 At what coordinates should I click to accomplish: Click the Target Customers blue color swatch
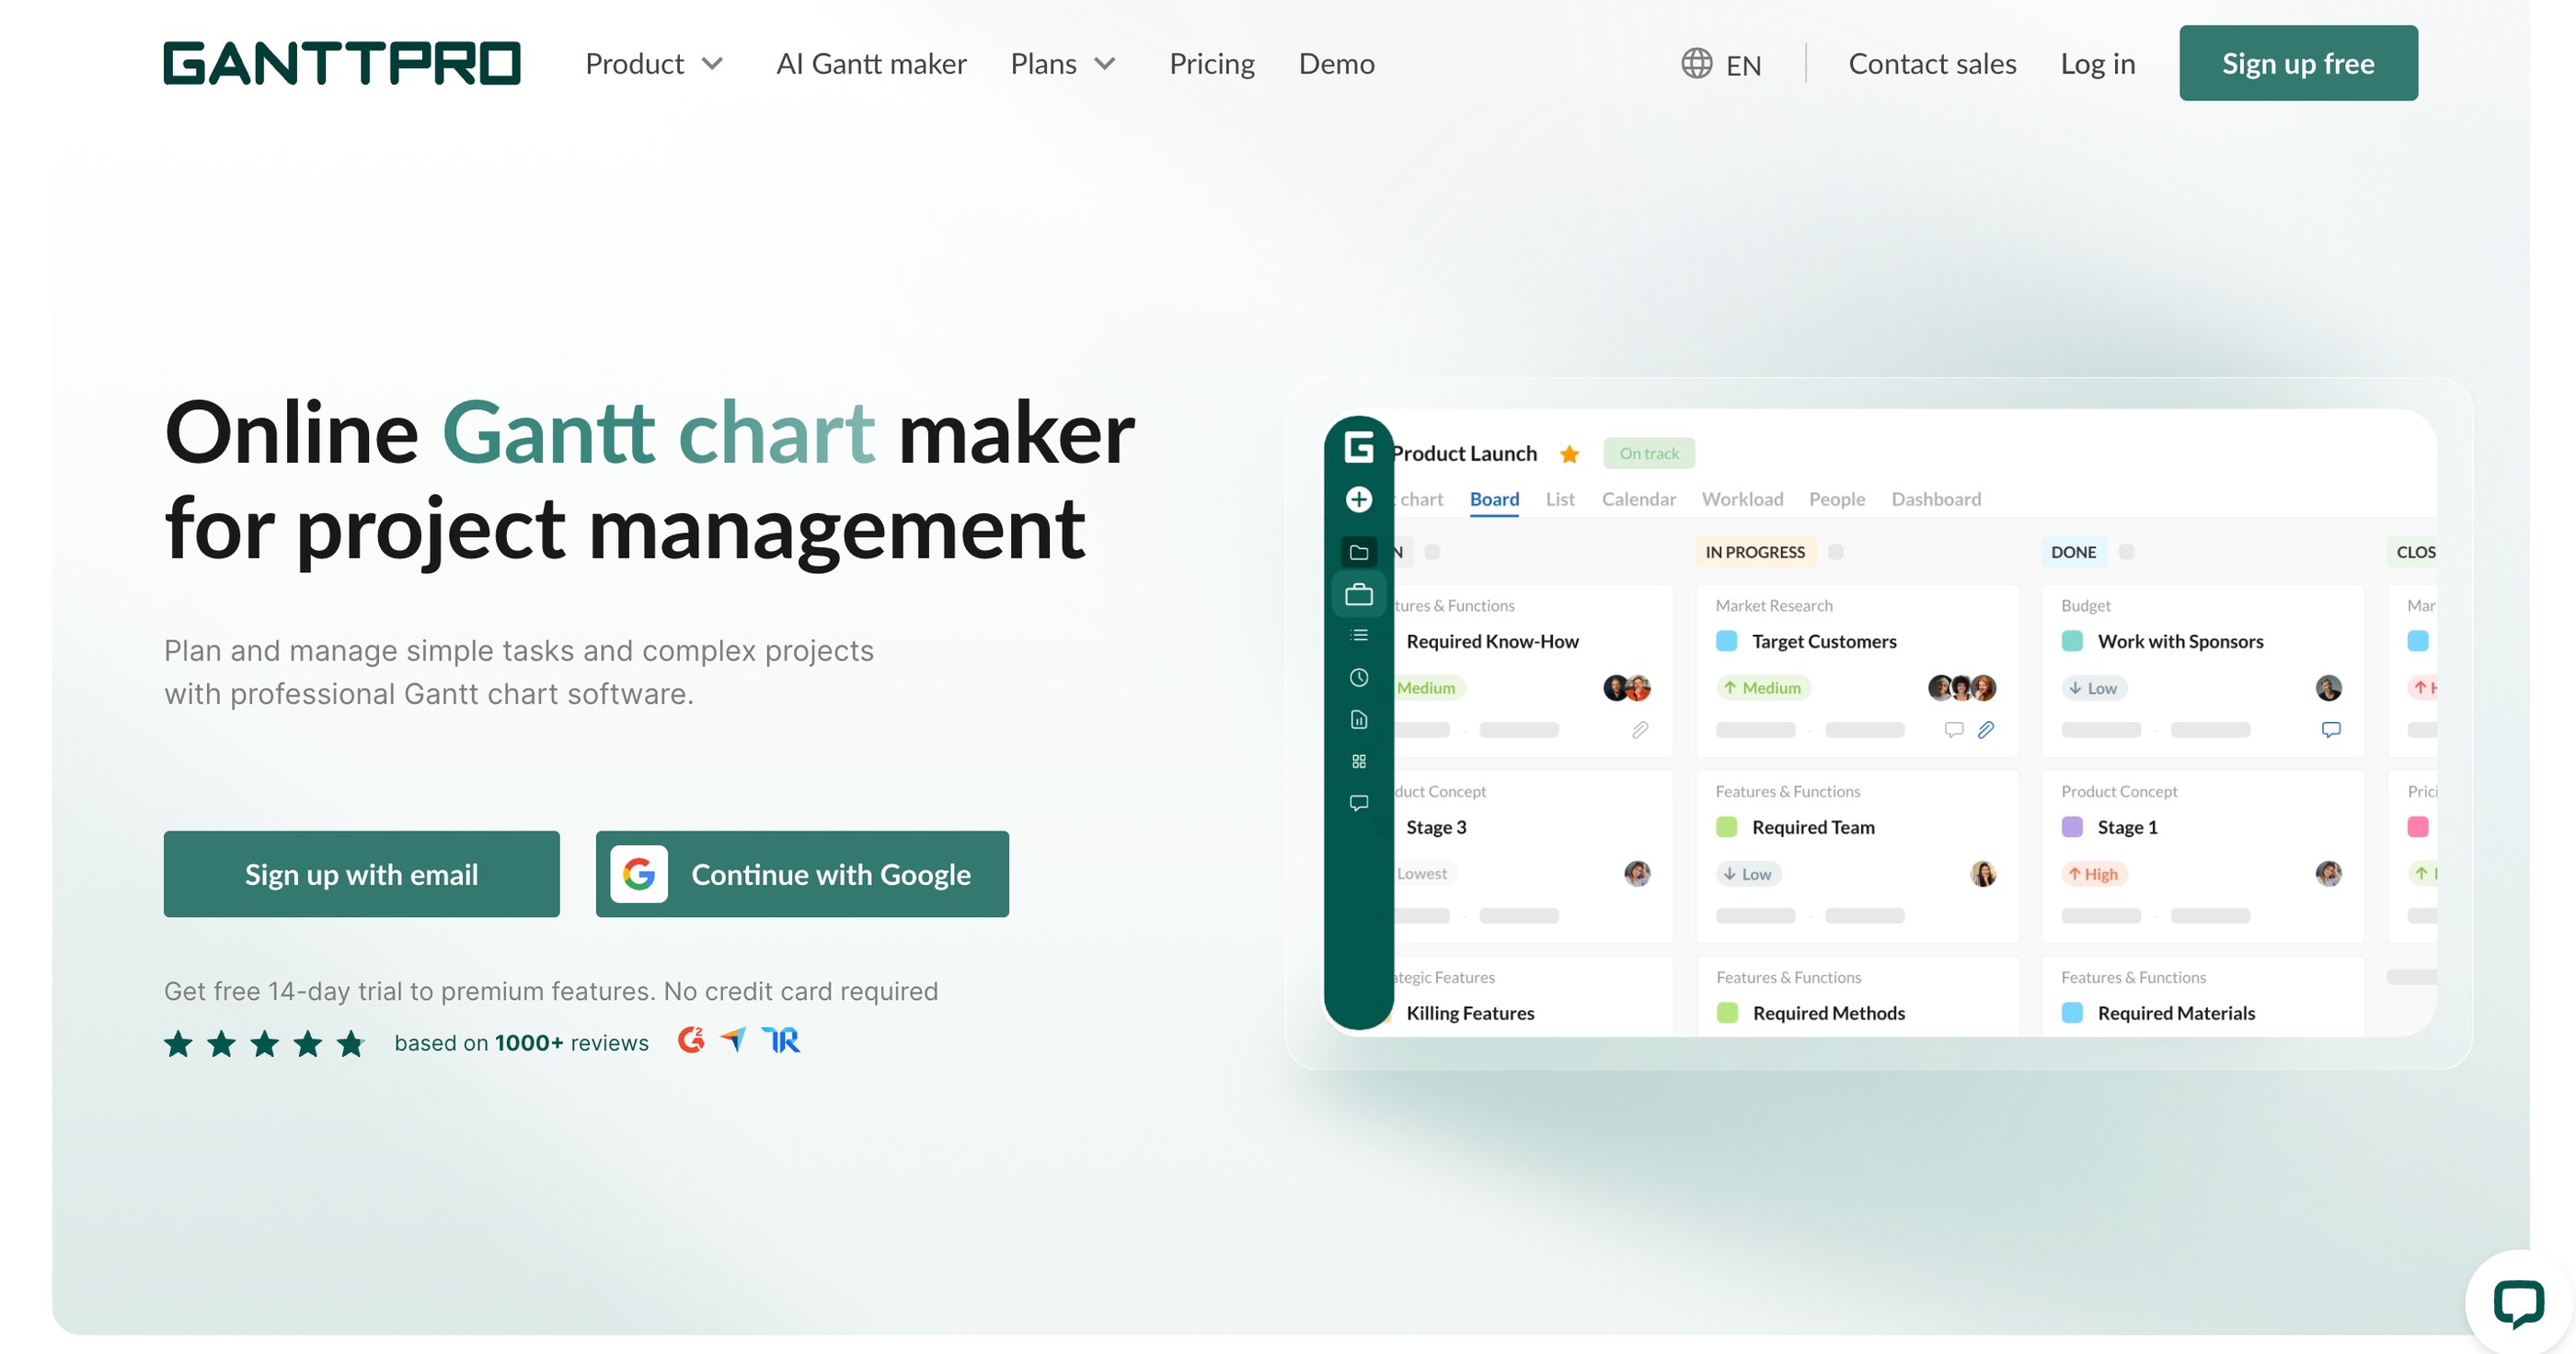(x=1726, y=641)
